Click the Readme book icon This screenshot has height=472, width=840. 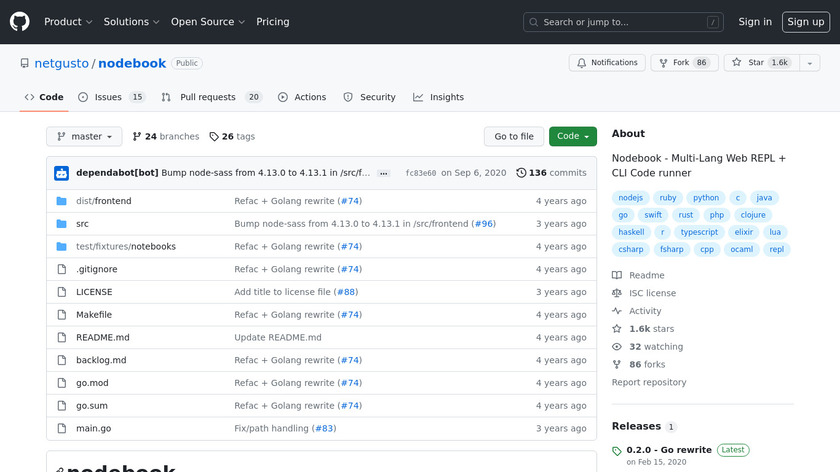point(617,276)
